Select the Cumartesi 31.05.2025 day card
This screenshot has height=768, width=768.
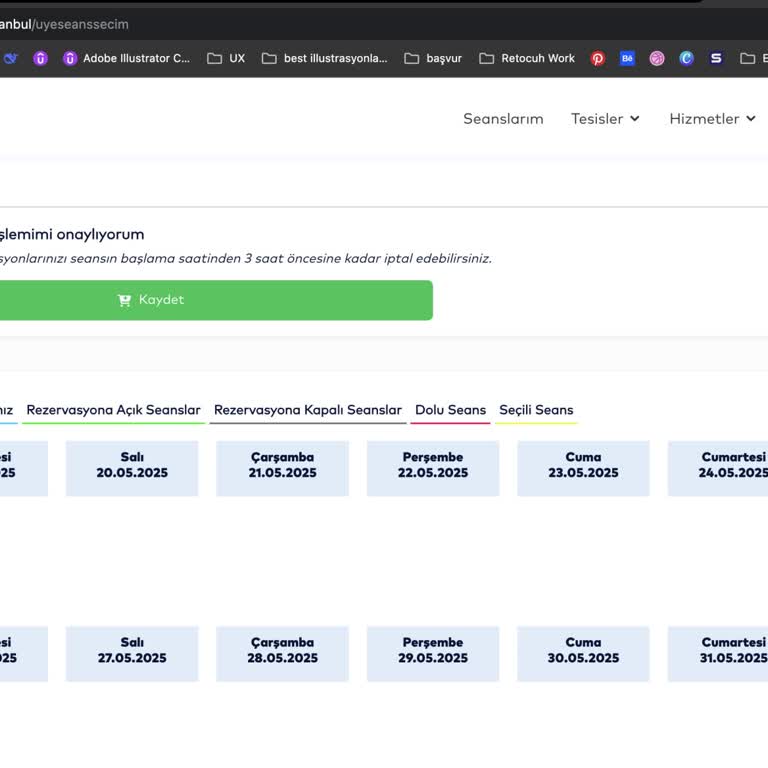pyautogui.click(x=718, y=653)
